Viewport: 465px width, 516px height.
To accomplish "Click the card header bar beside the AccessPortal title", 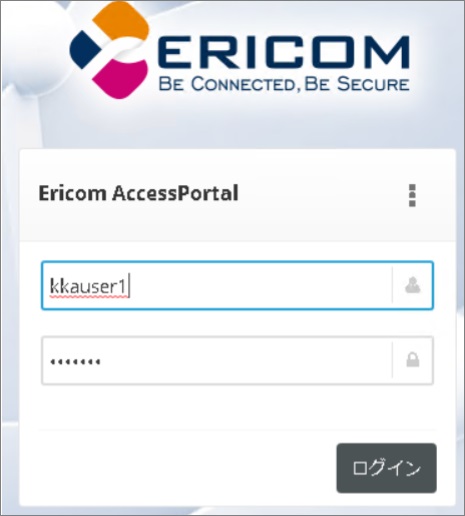I will pos(322,195).
